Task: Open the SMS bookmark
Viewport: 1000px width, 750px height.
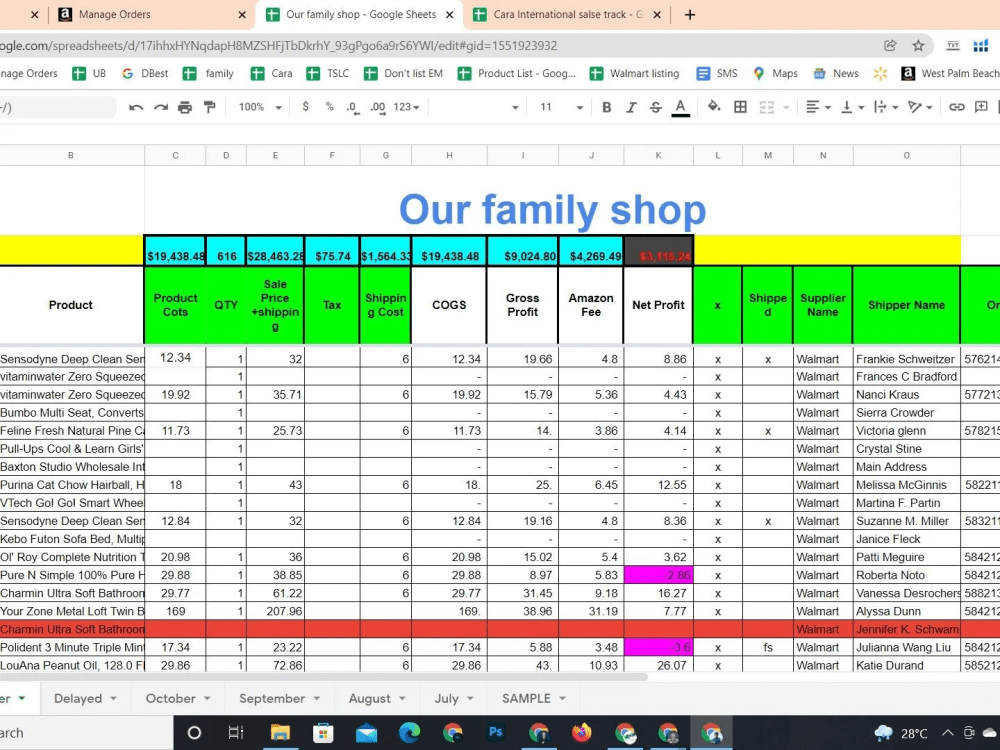Action: tap(717, 73)
